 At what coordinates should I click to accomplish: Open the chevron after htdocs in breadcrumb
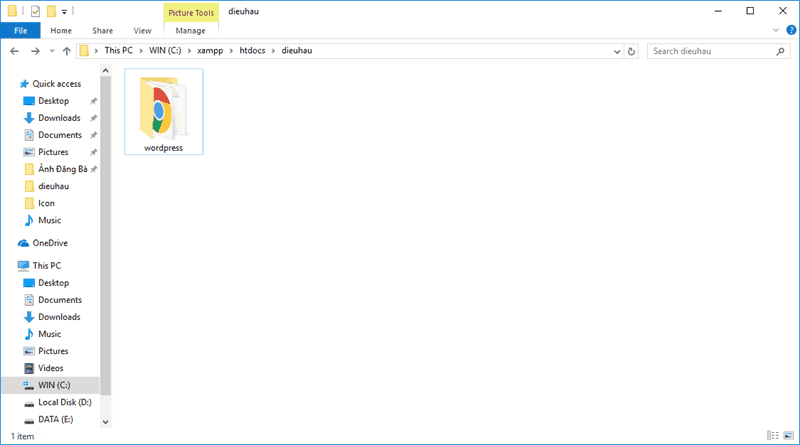click(273, 51)
